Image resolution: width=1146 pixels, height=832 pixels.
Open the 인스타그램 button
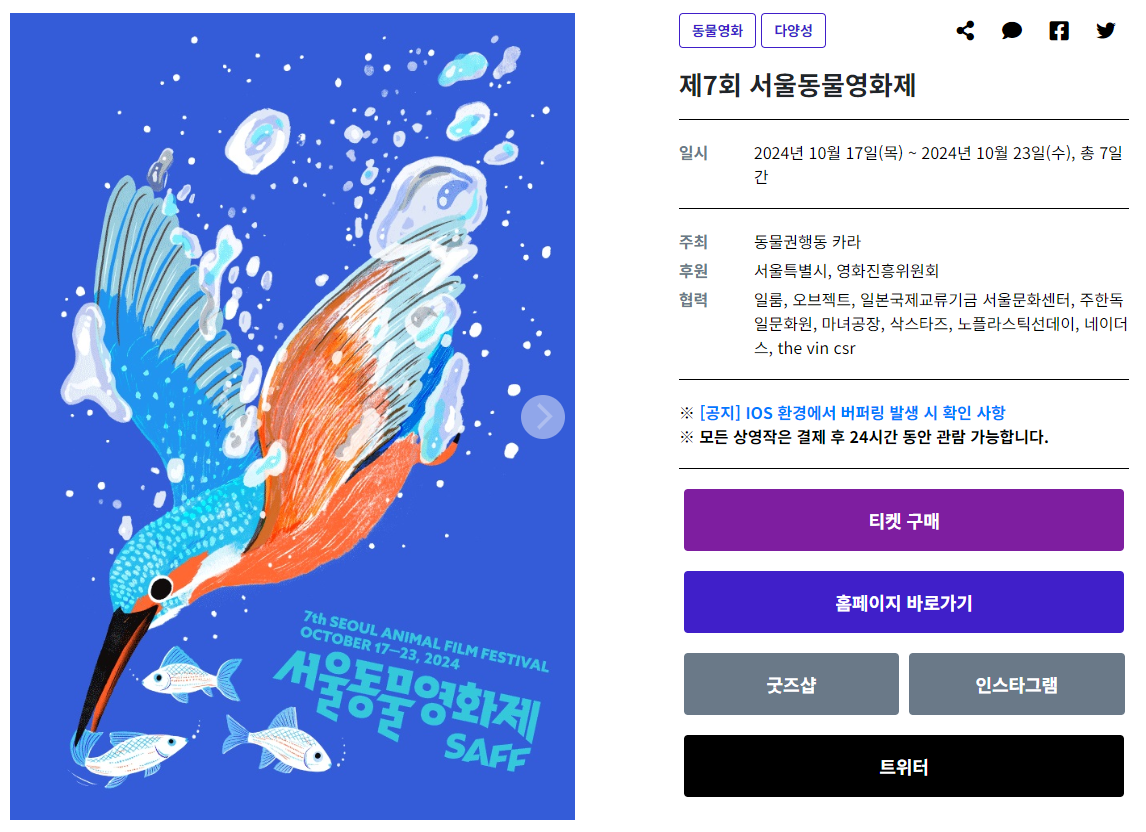click(1016, 684)
